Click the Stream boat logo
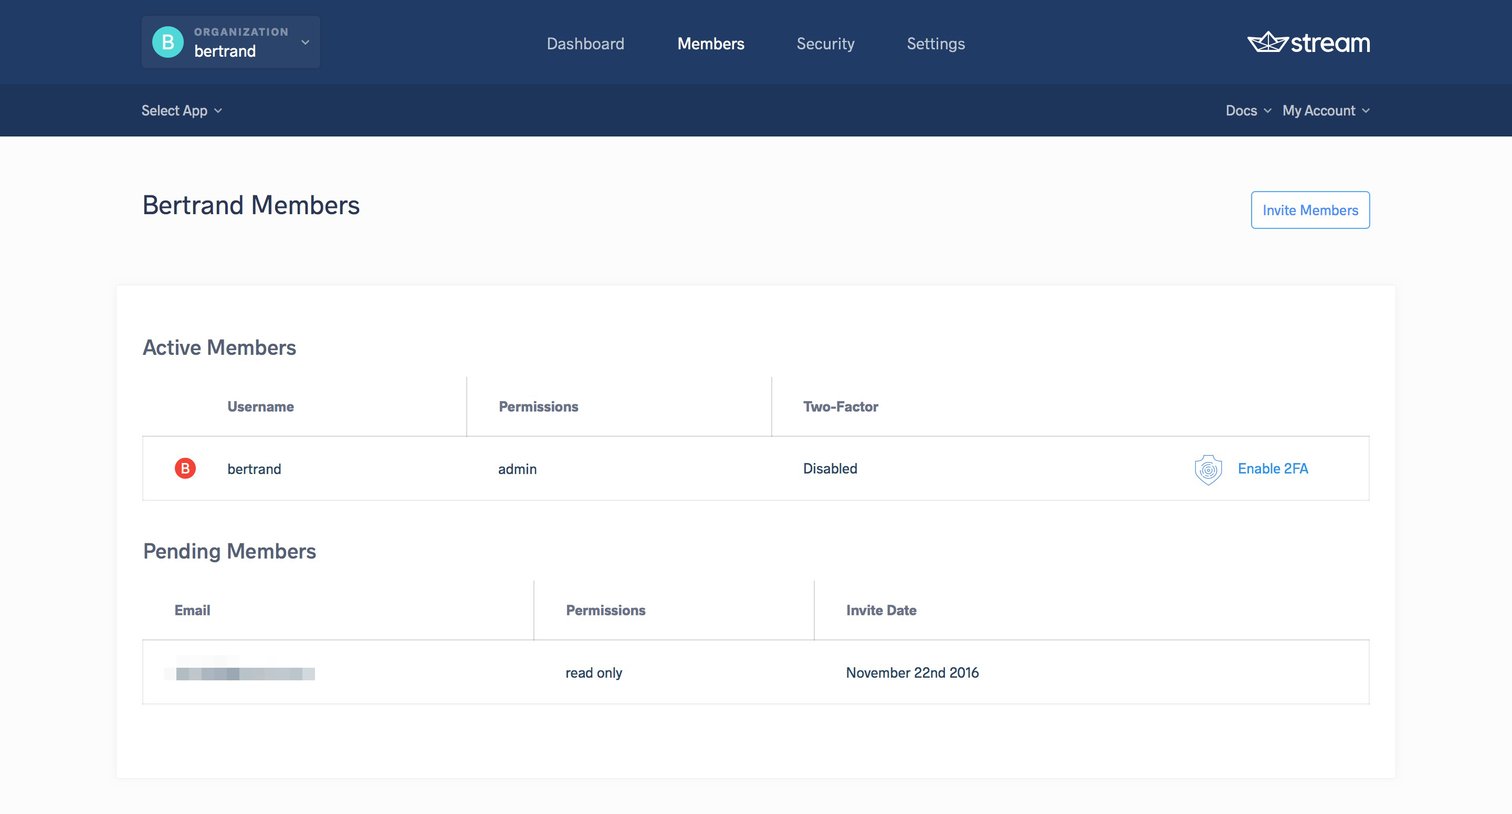The height and width of the screenshot is (814, 1512). click(x=1308, y=42)
